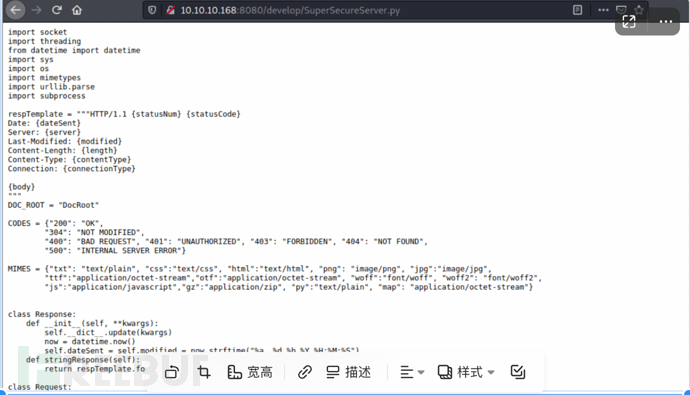
Task: Insert a link with chain icon
Action: (305, 372)
